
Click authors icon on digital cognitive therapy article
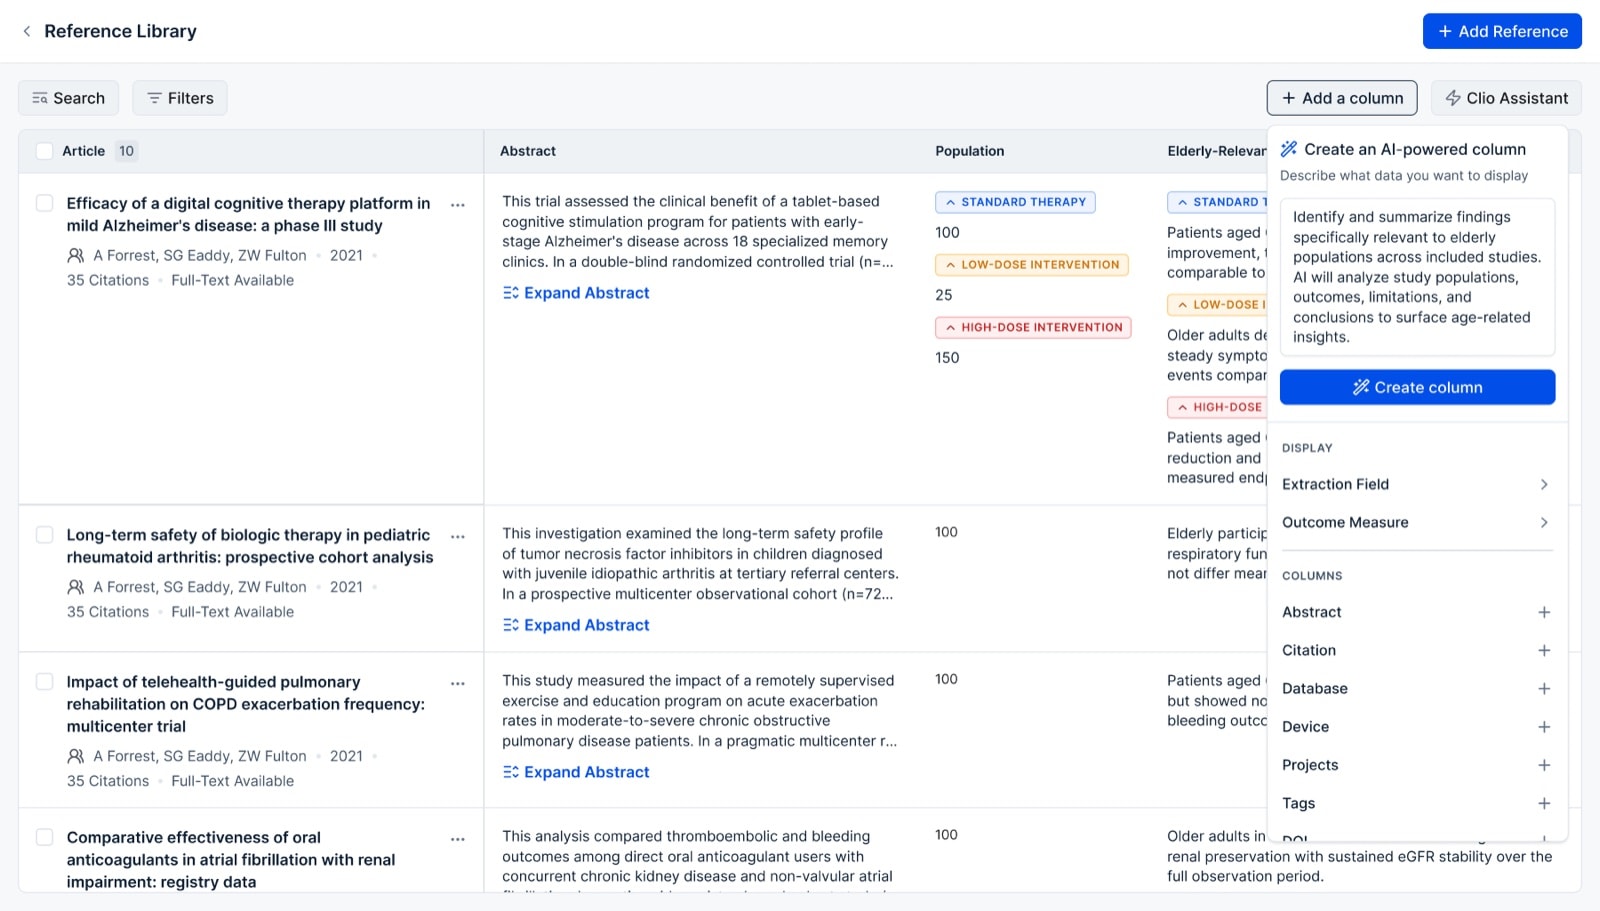click(75, 255)
